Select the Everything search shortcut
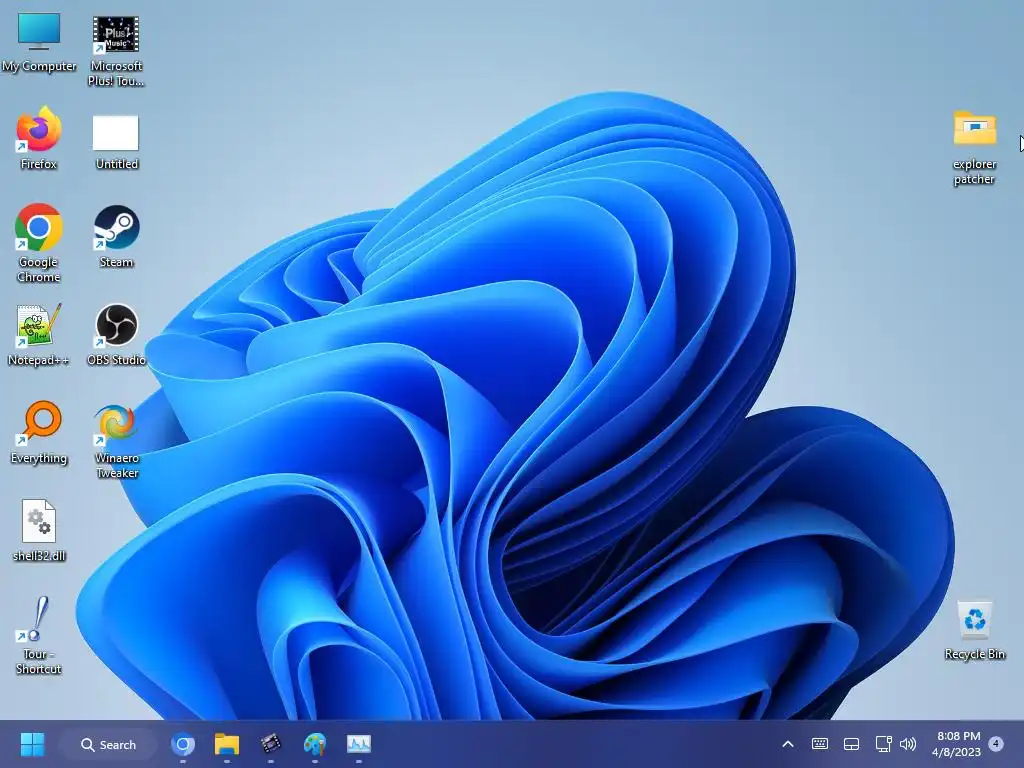This screenshot has height=768, width=1024. [39, 433]
